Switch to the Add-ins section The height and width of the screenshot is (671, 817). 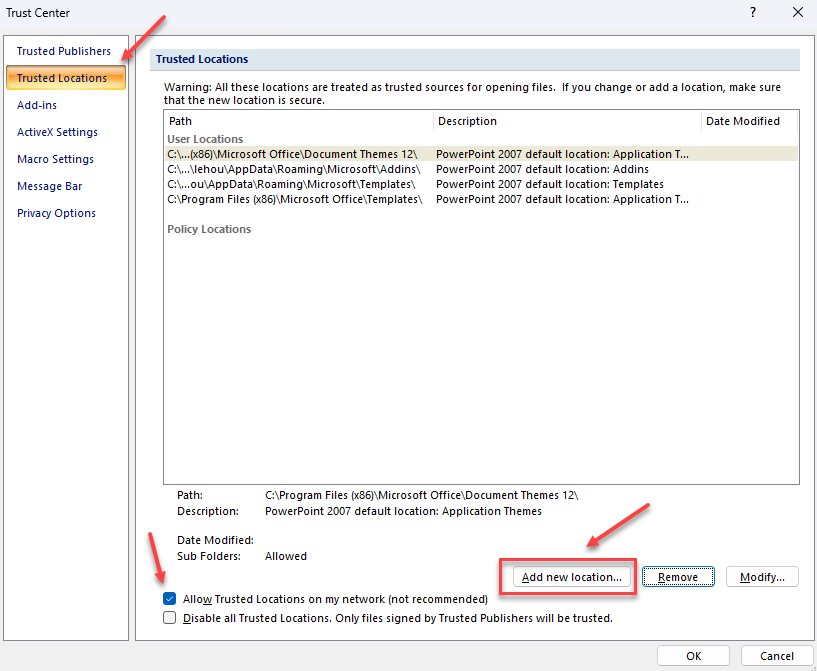pos(38,105)
